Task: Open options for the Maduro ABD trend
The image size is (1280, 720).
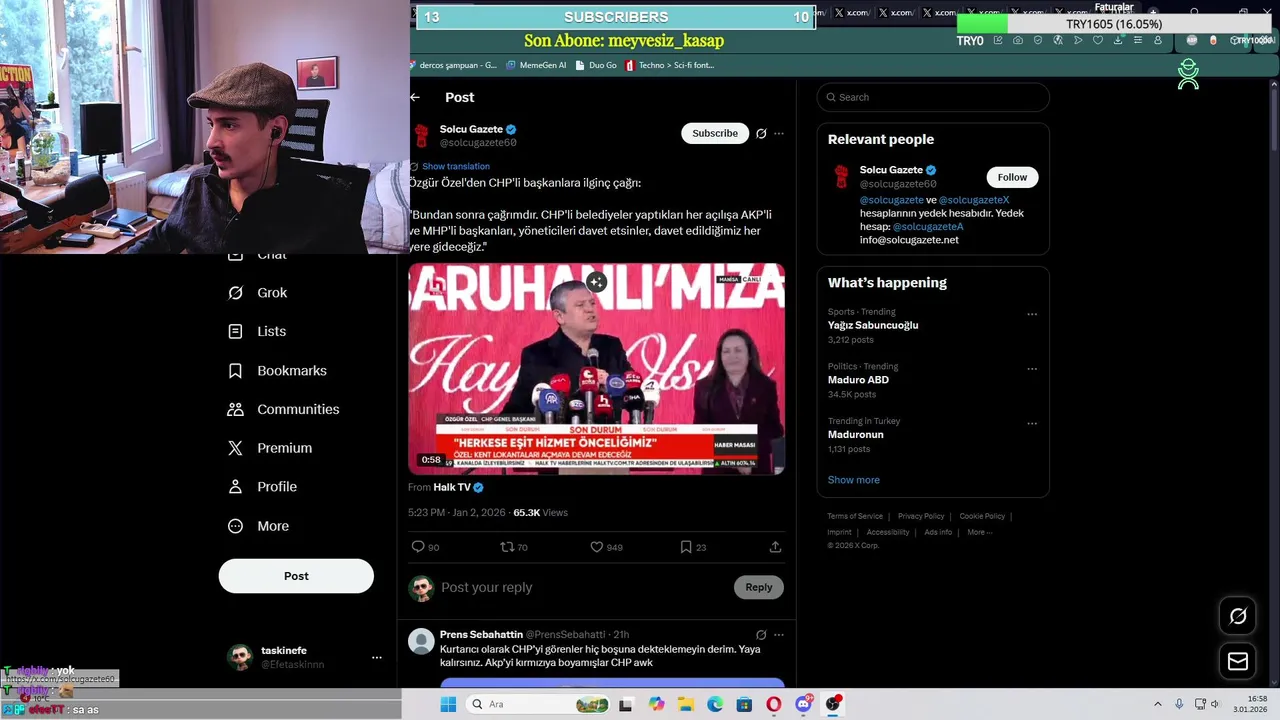Action: click(x=1032, y=369)
